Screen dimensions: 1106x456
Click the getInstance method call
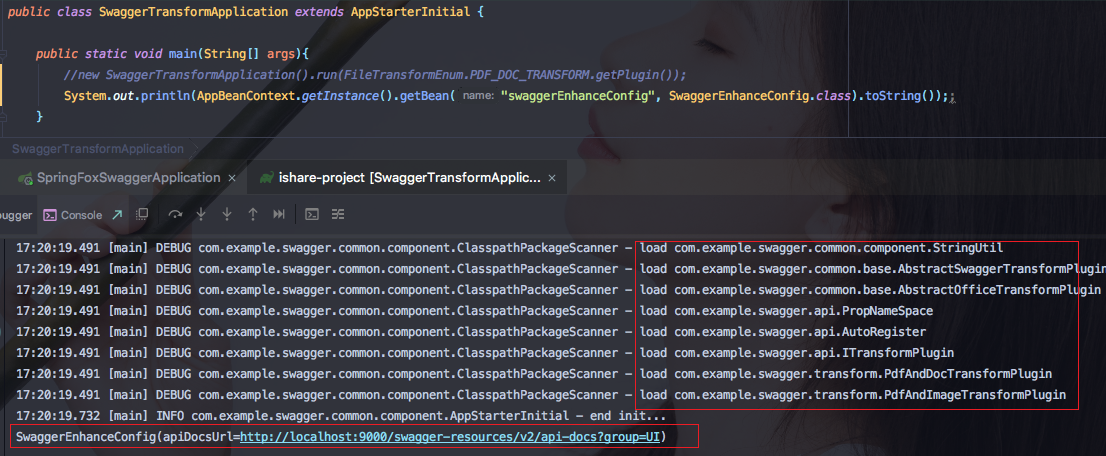(x=340, y=96)
